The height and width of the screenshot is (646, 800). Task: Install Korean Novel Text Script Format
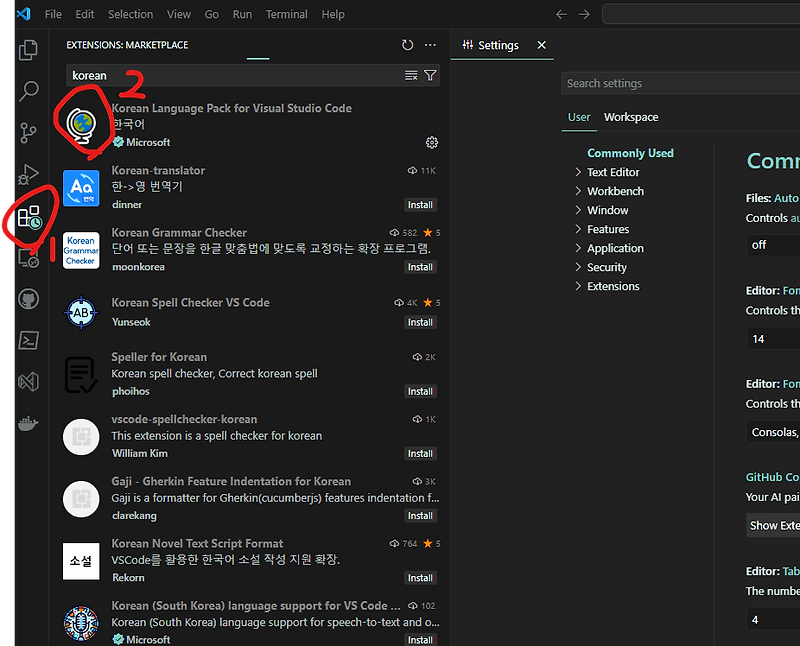tap(420, 578)
